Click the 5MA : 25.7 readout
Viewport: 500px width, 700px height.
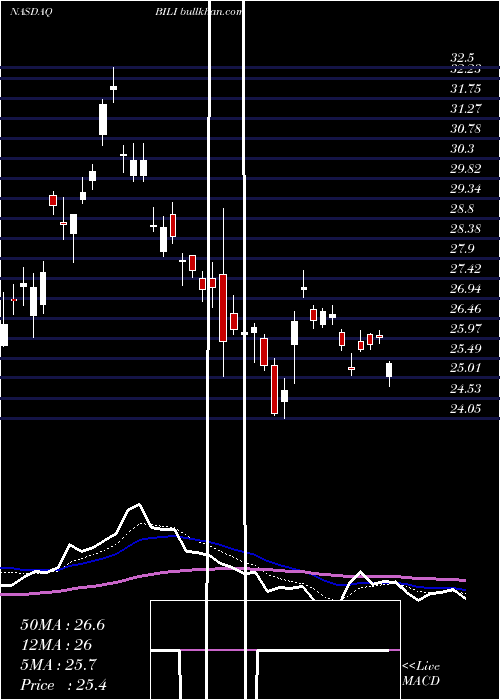pos(58,665)
